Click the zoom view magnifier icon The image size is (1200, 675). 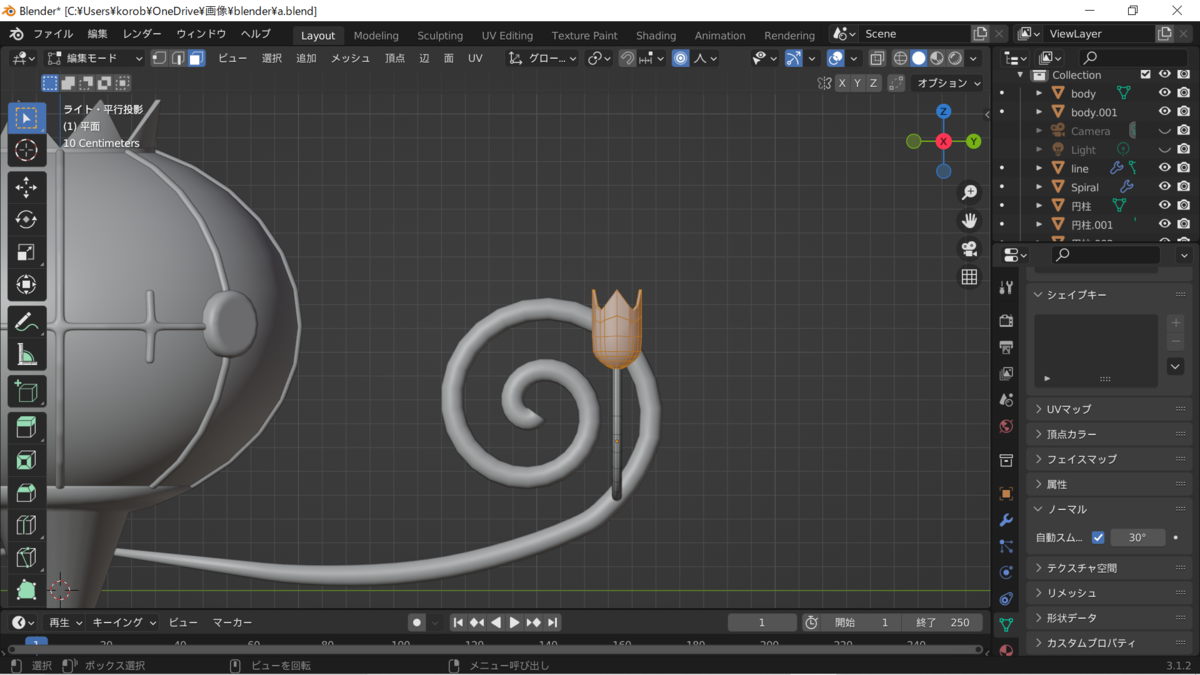click(x=969, y=193)
